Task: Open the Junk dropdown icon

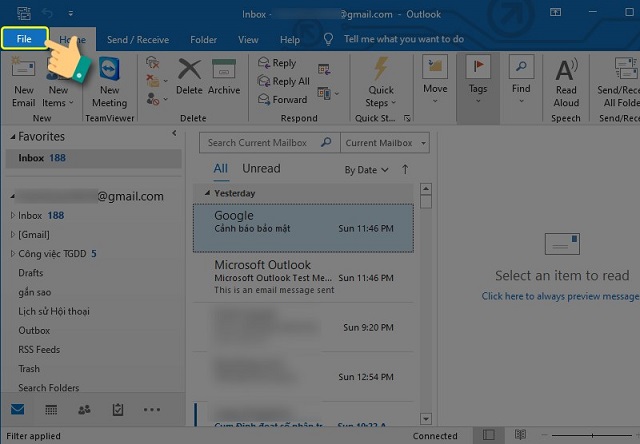Action: click(157, 98)
